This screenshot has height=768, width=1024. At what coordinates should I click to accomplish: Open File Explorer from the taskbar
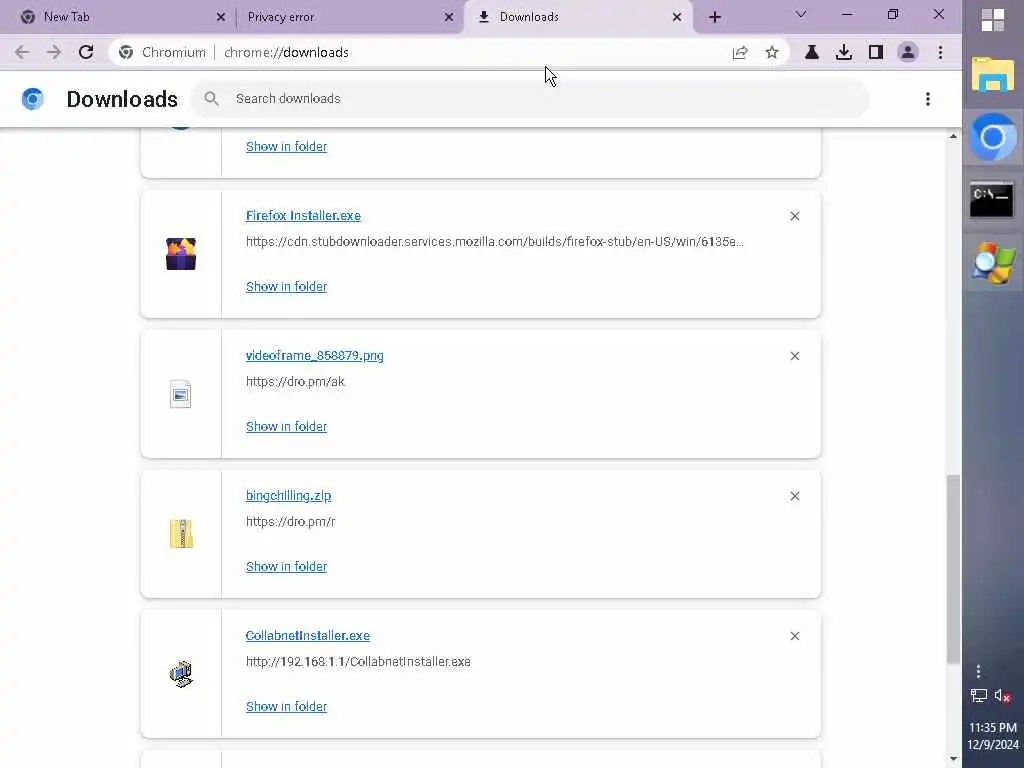pos(993,74)
